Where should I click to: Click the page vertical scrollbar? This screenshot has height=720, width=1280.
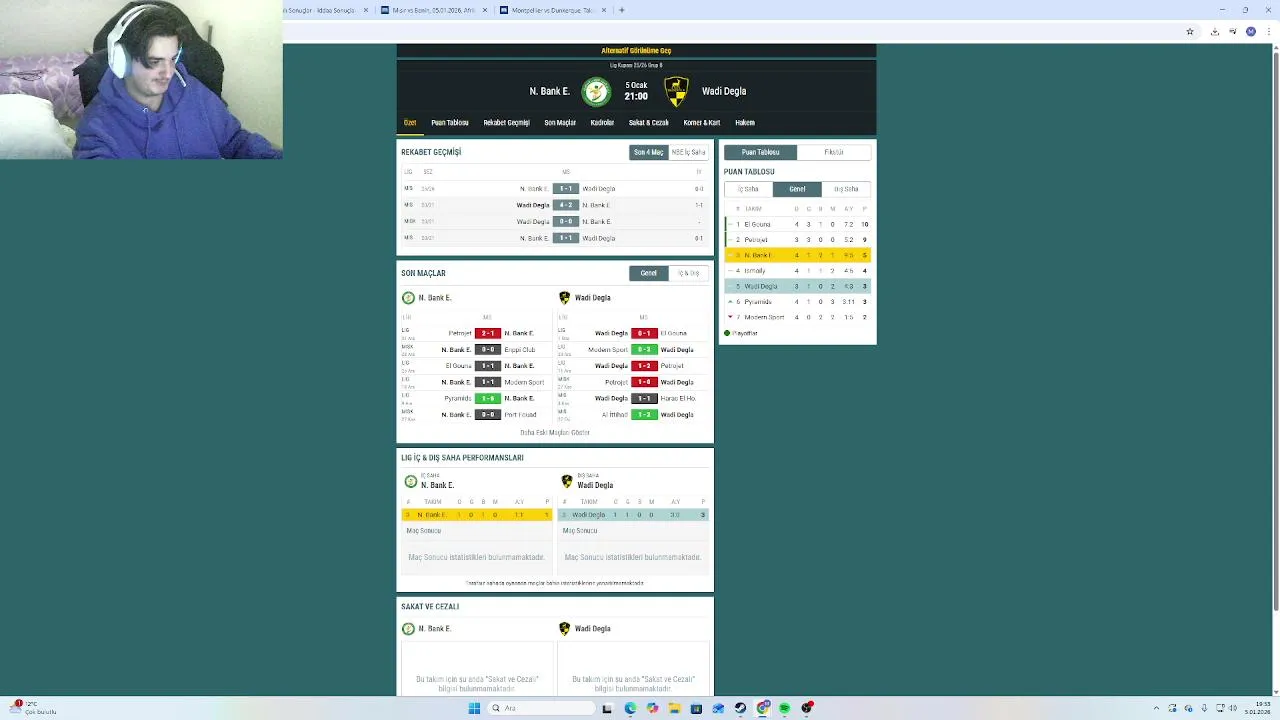pos(1276,330)
